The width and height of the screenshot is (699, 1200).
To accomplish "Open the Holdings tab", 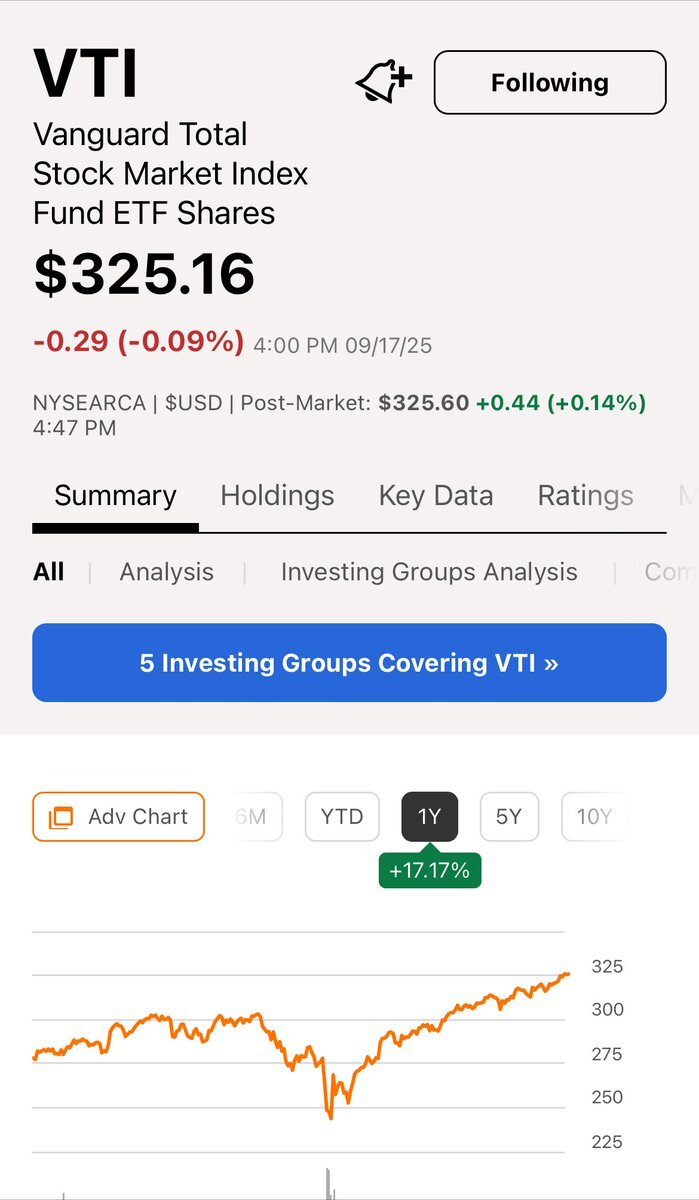I will (277, 496).
